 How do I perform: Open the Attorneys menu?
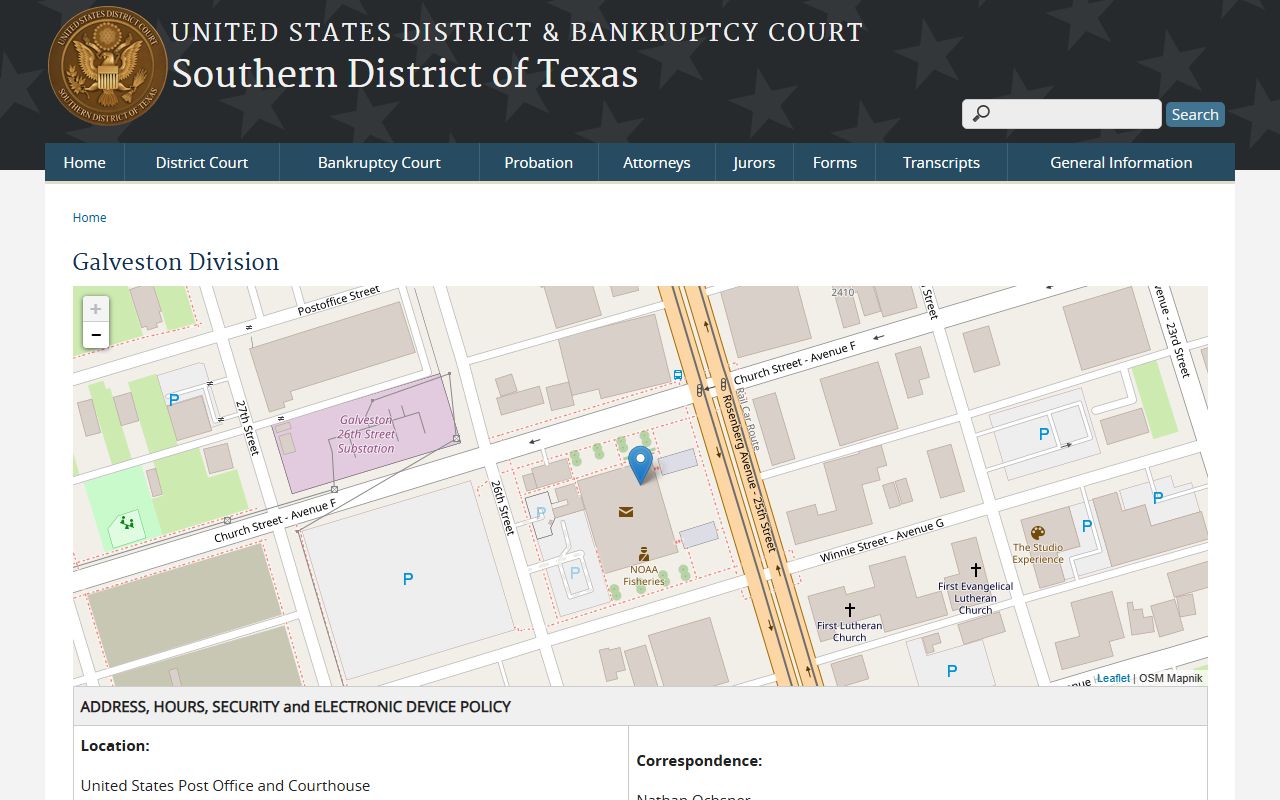click(657, 163)
